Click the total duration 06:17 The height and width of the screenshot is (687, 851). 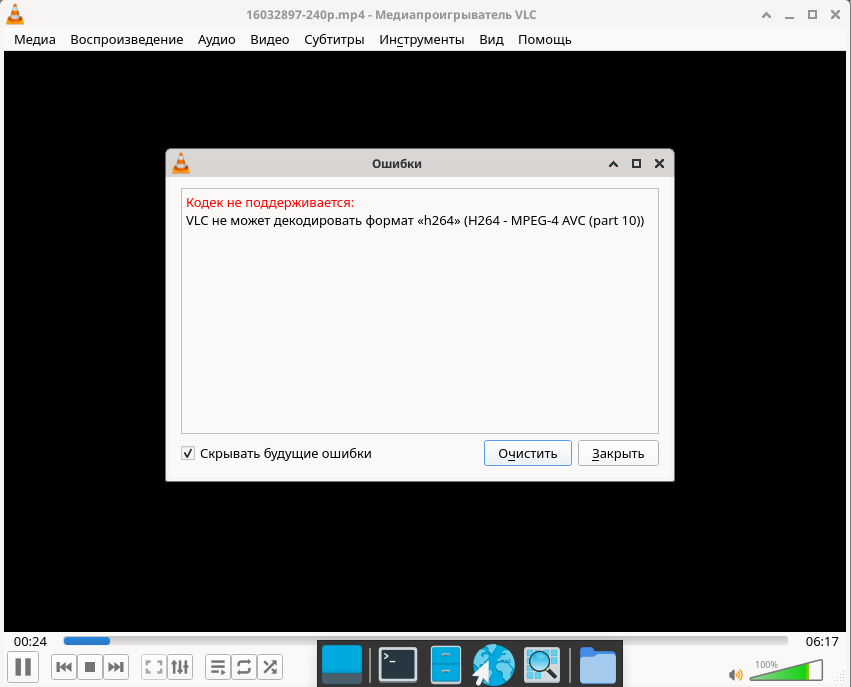click(822, 641)
